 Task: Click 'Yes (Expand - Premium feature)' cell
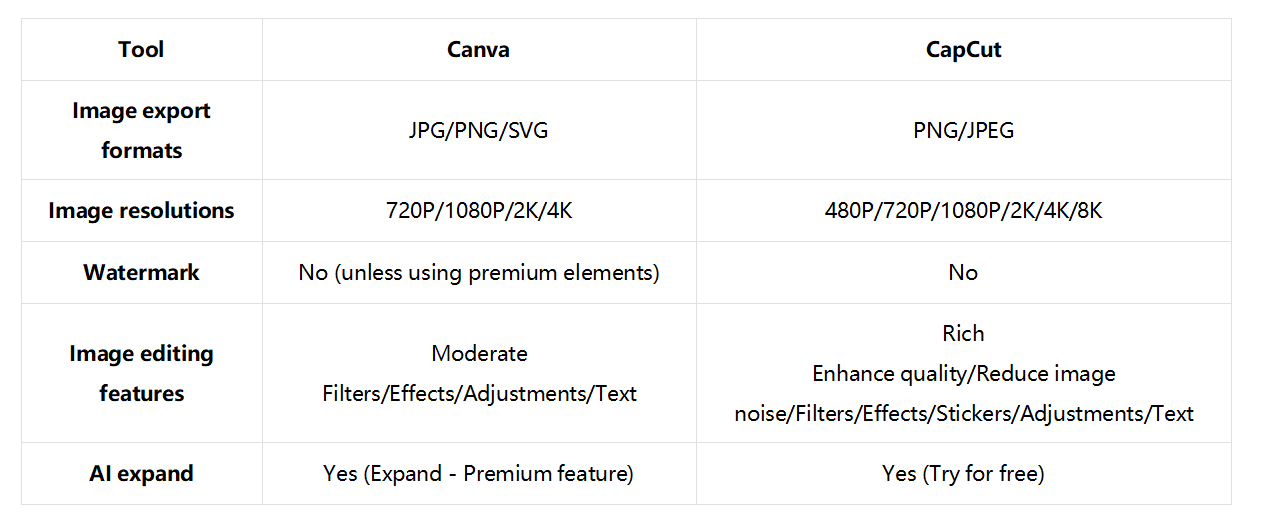[x=478, y=473]
